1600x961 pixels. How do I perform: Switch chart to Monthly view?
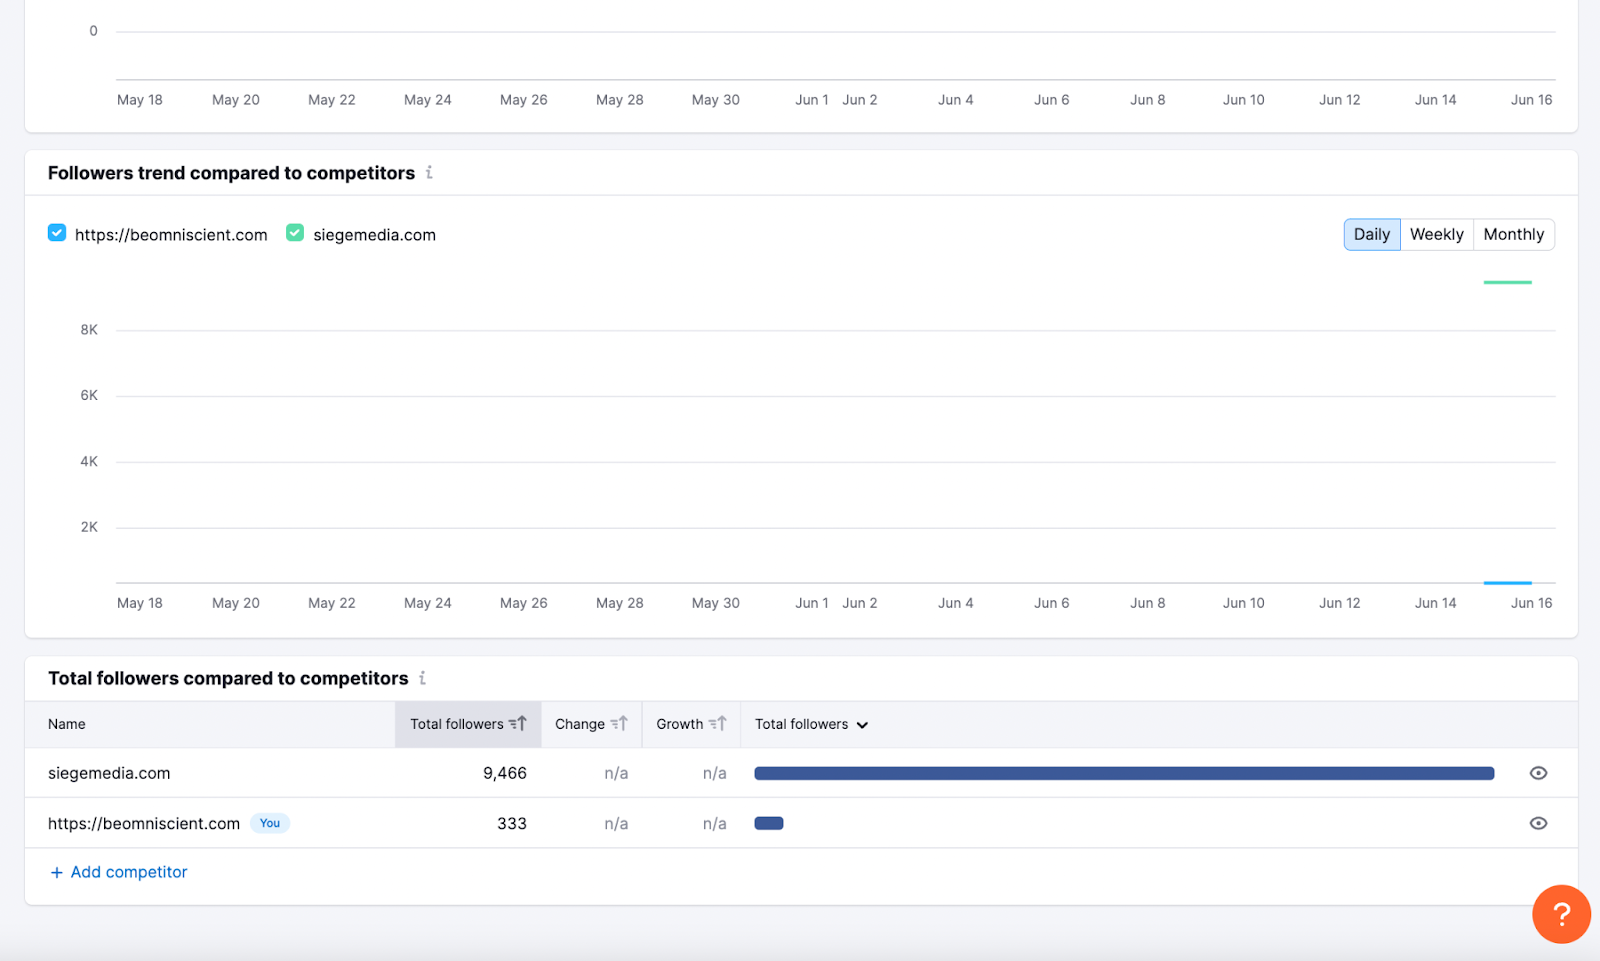tap(1513, 234)
